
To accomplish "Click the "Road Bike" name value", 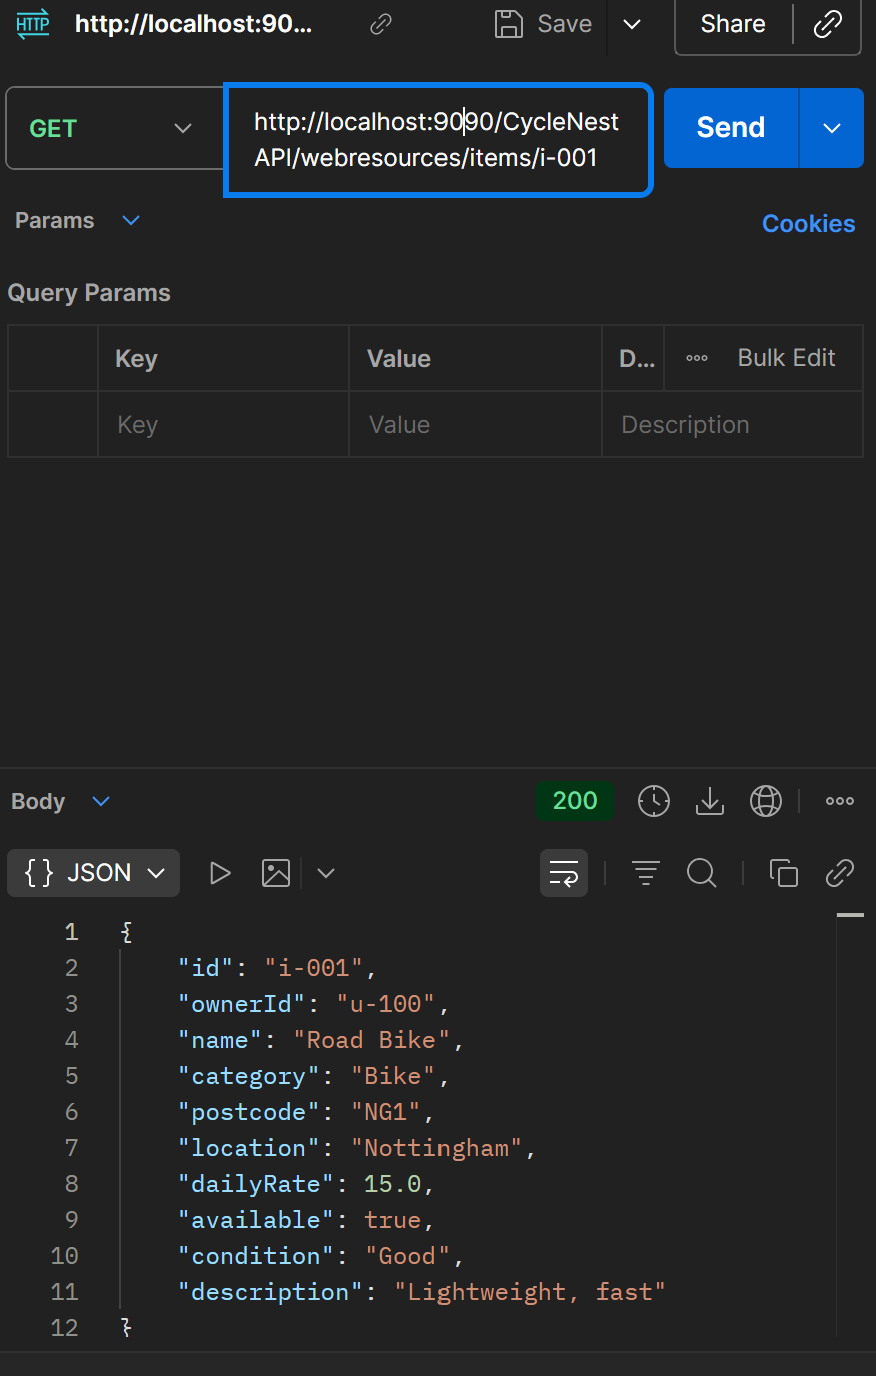I will click(x=373, y=1040).
